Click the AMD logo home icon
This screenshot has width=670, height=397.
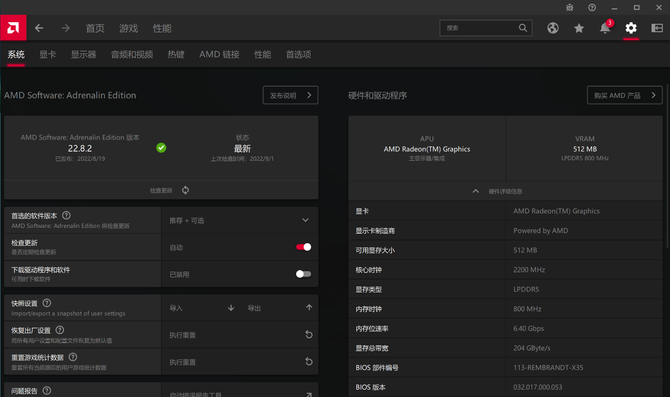tap(13, 28)
